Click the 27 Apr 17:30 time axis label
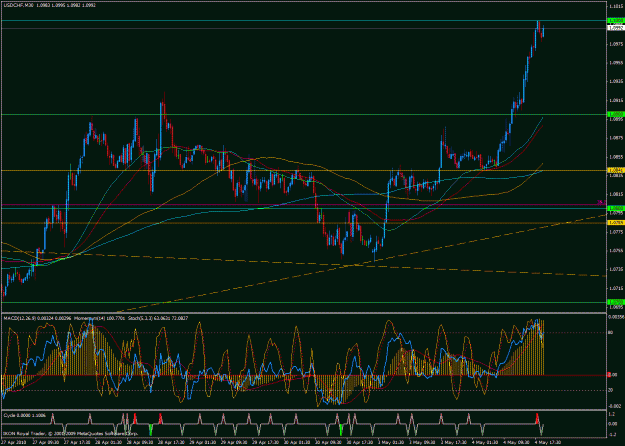Viewport: 625px width, 446px height. (75, 442)
